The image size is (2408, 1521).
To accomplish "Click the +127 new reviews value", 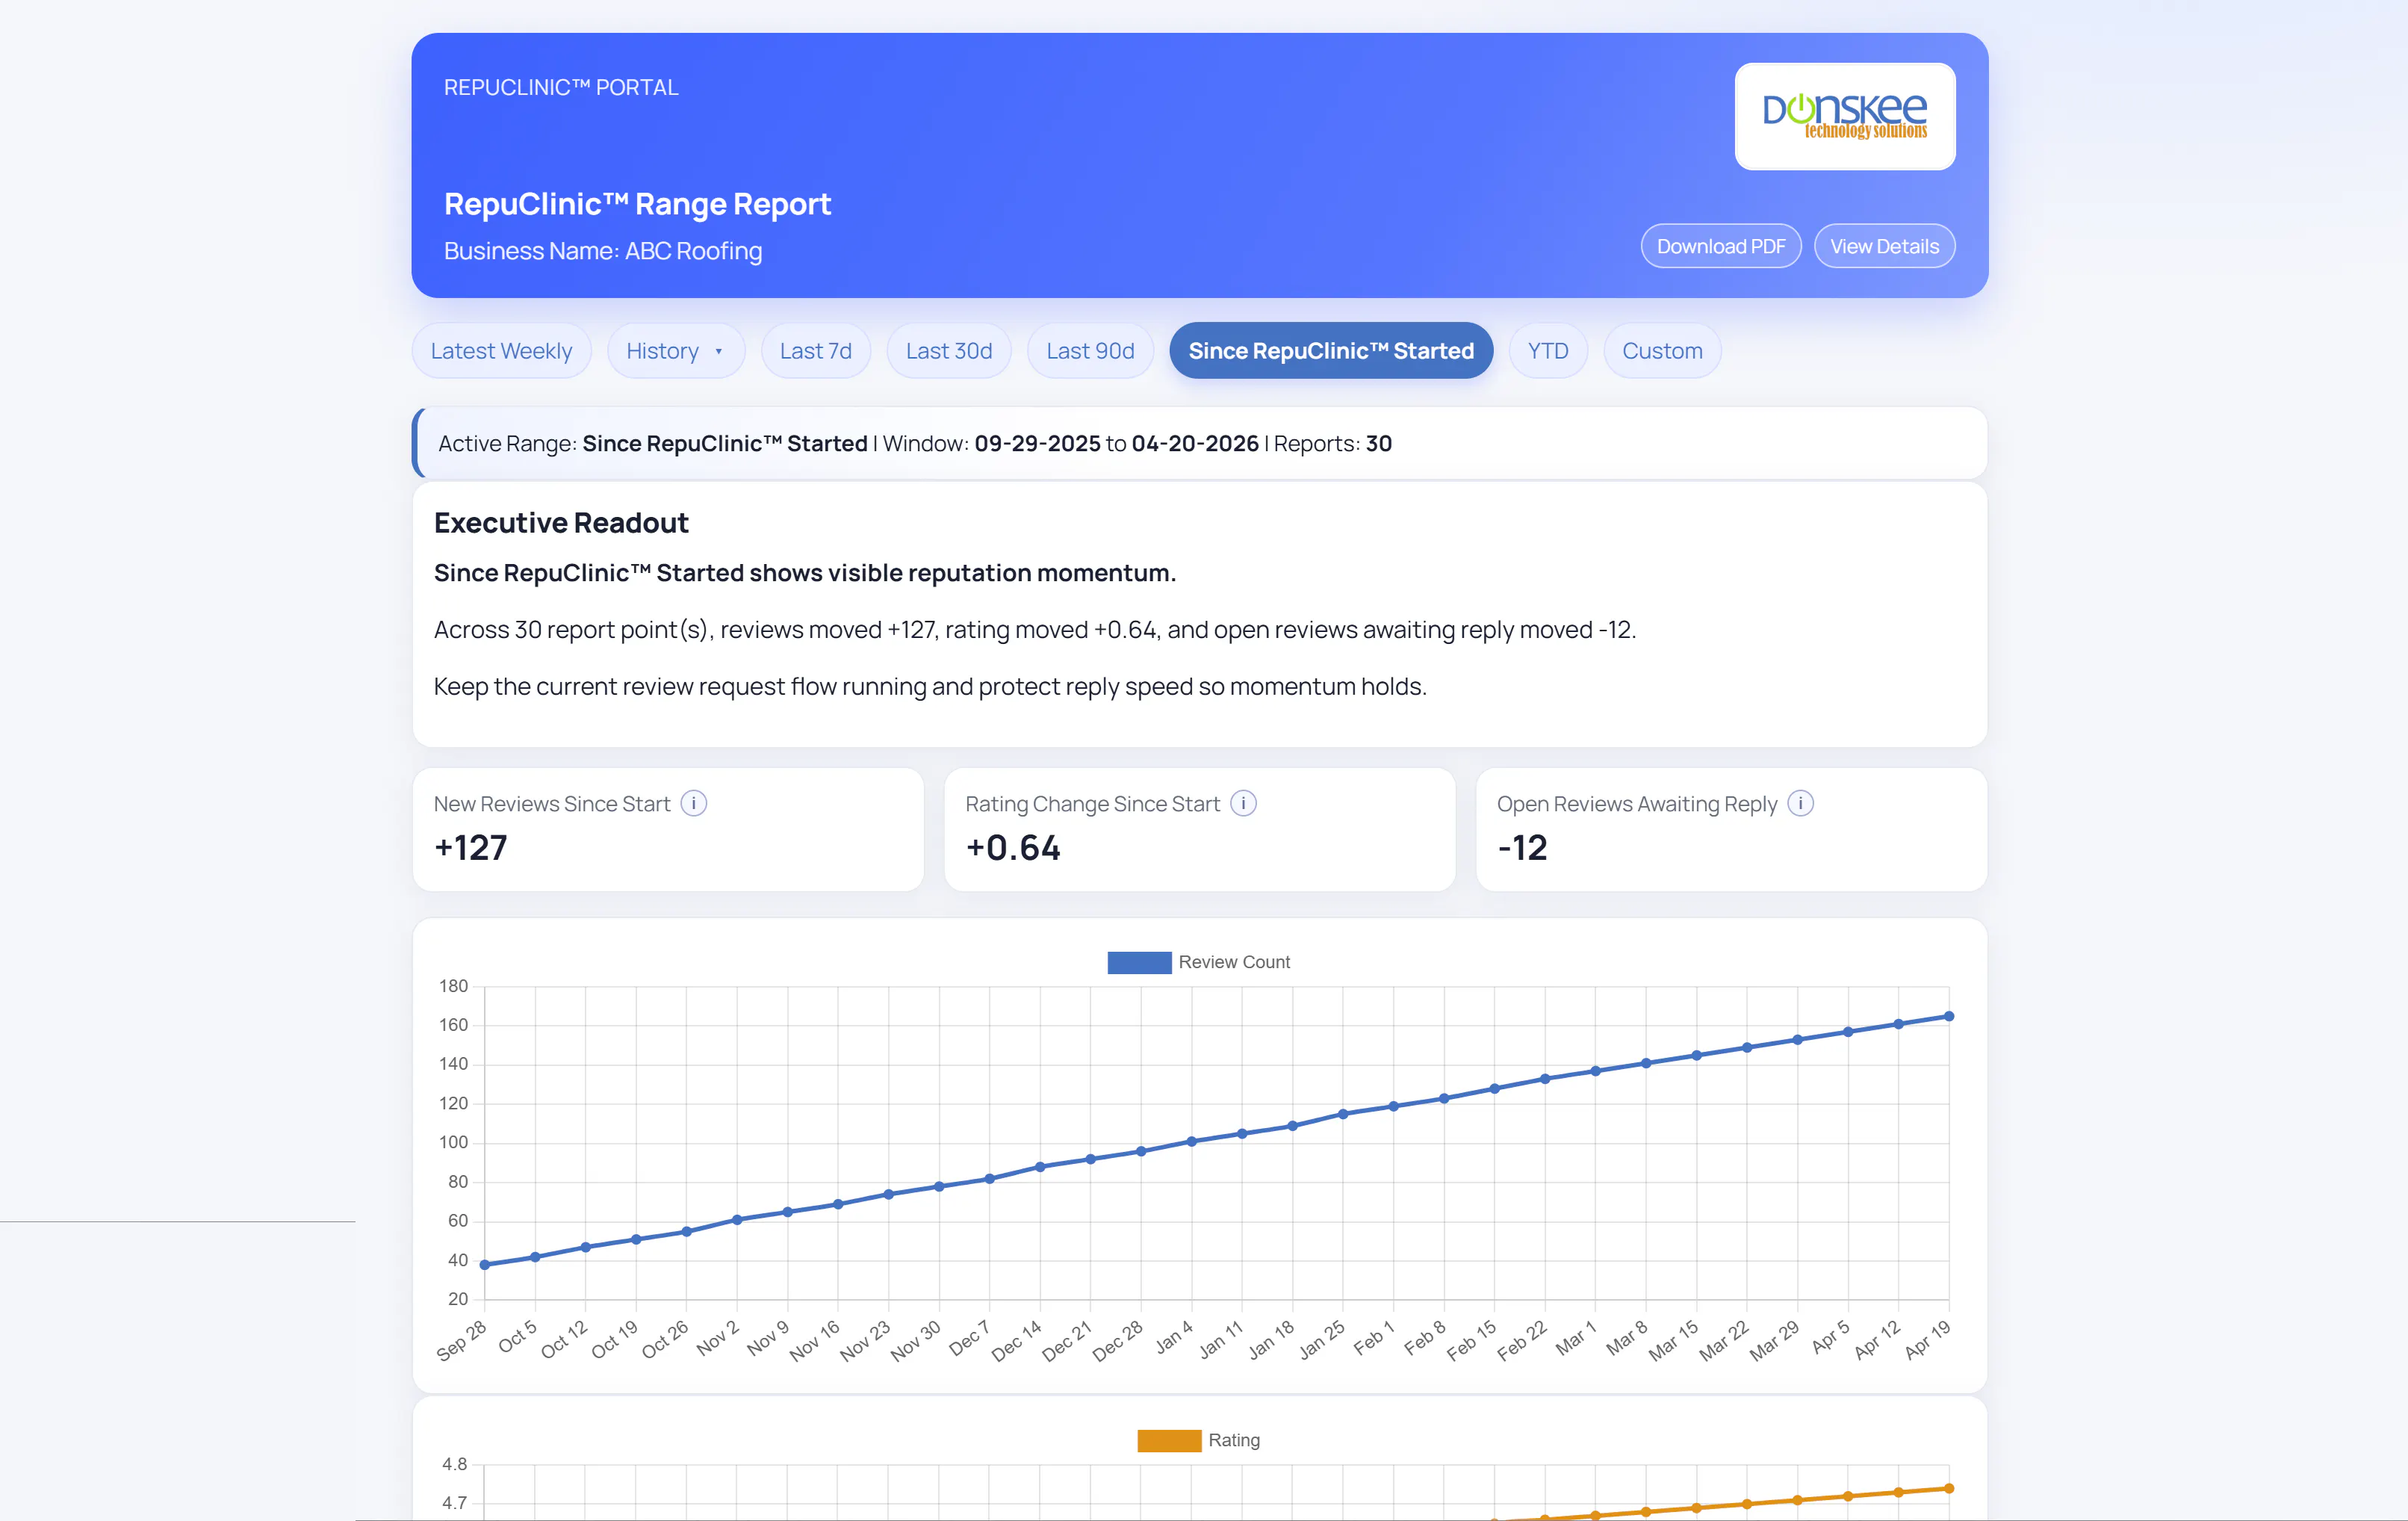I will coord(471,848).
